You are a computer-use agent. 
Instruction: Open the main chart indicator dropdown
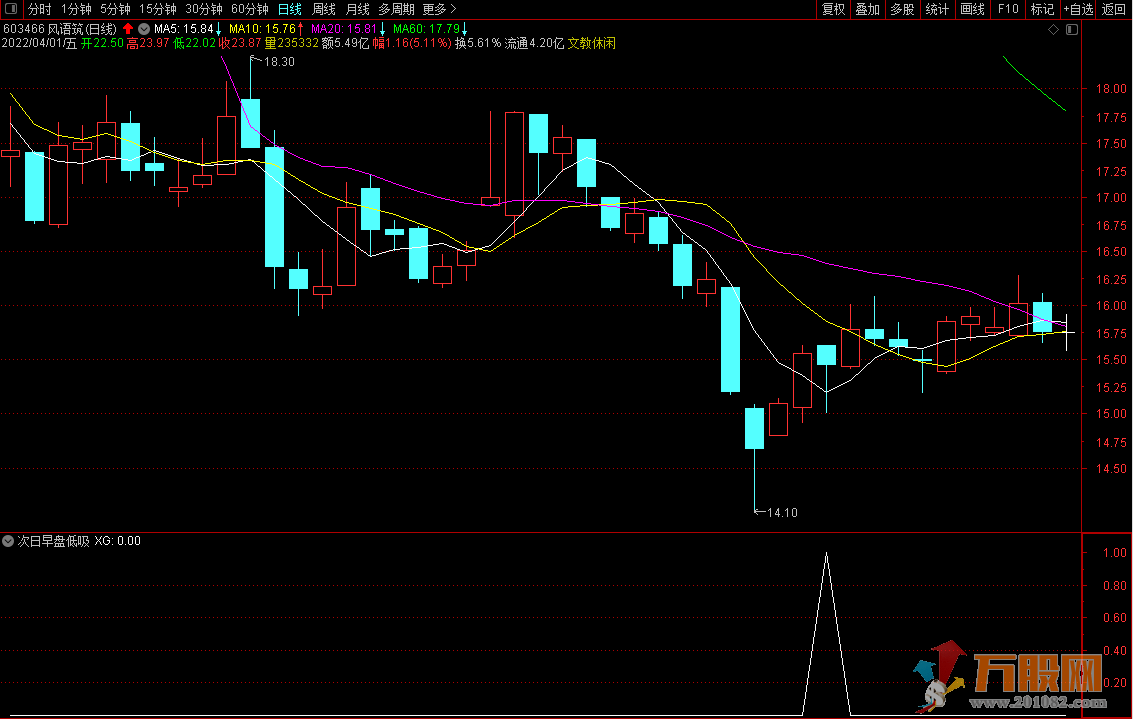point(145,30)
